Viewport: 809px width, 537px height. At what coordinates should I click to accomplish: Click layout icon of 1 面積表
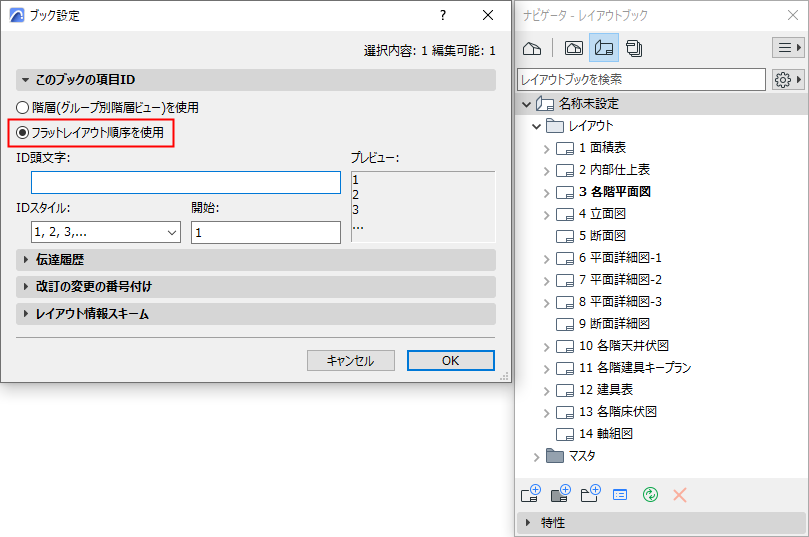(565, 149)
